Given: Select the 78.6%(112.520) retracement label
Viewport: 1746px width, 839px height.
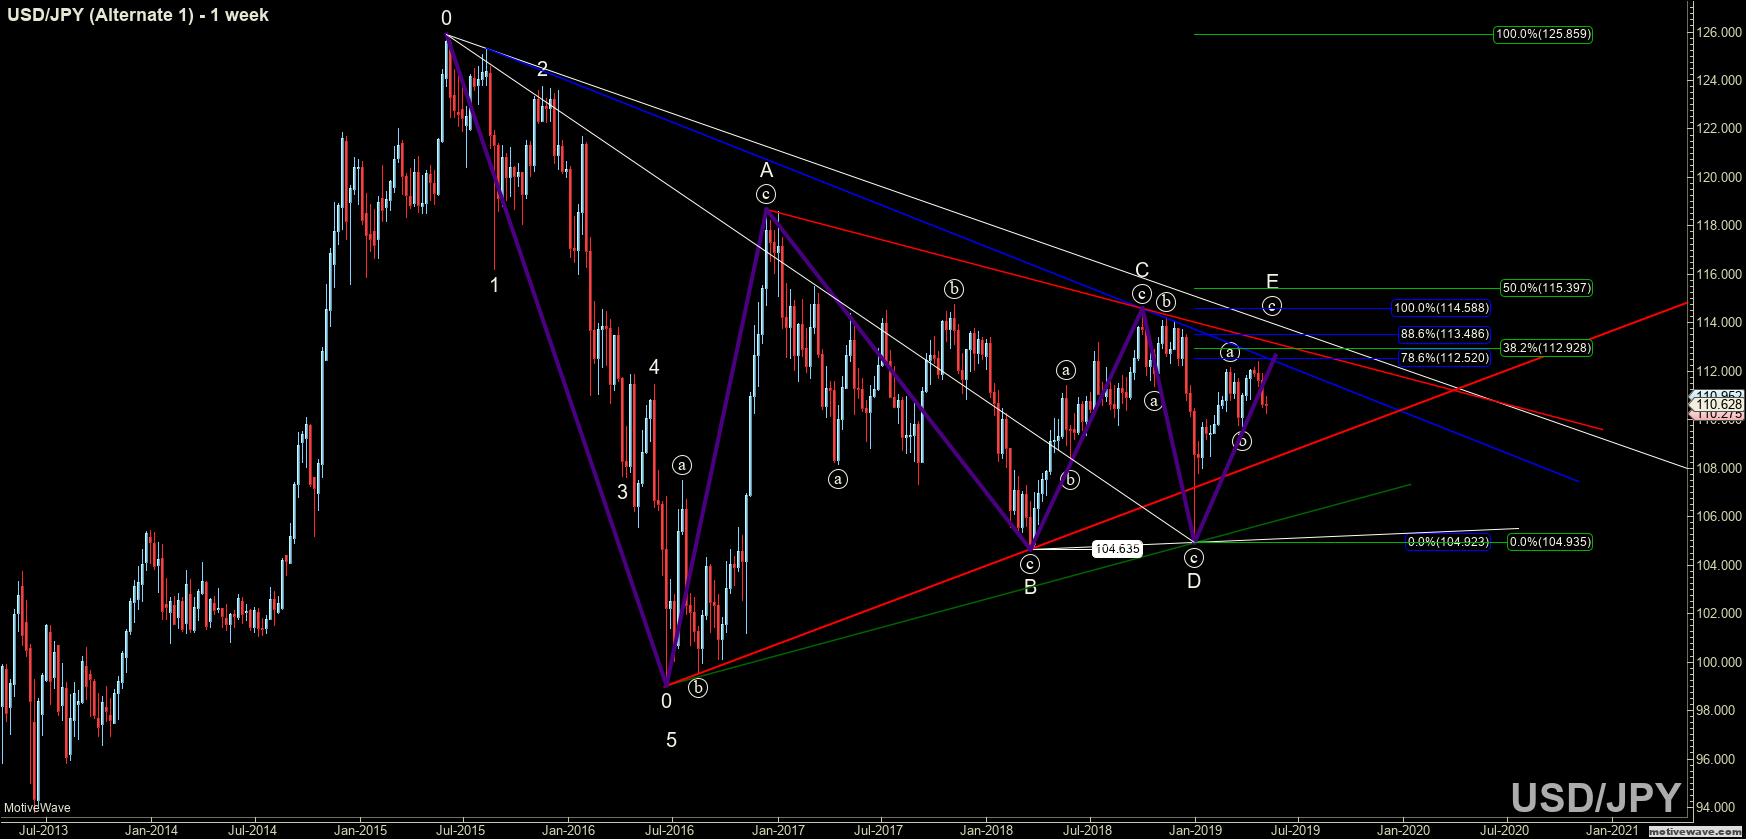Looking at the screenshot, I should click(x=1444, y=358).
